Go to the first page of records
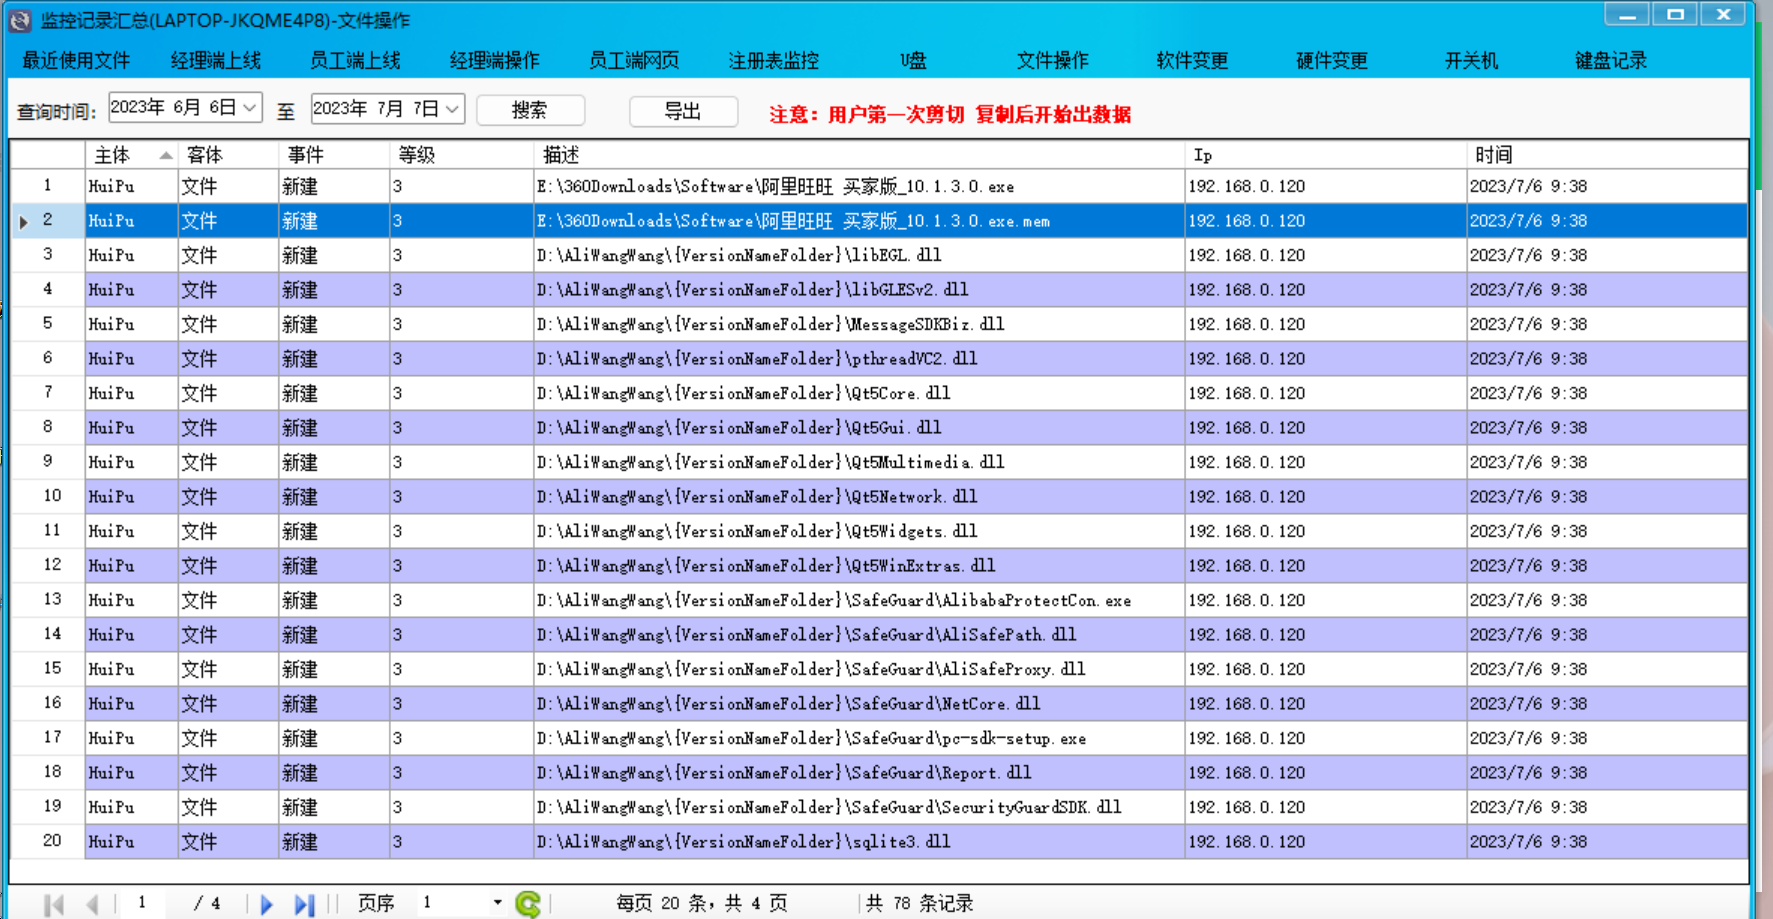The image size is (1773, 919). (x=54, y=904)
